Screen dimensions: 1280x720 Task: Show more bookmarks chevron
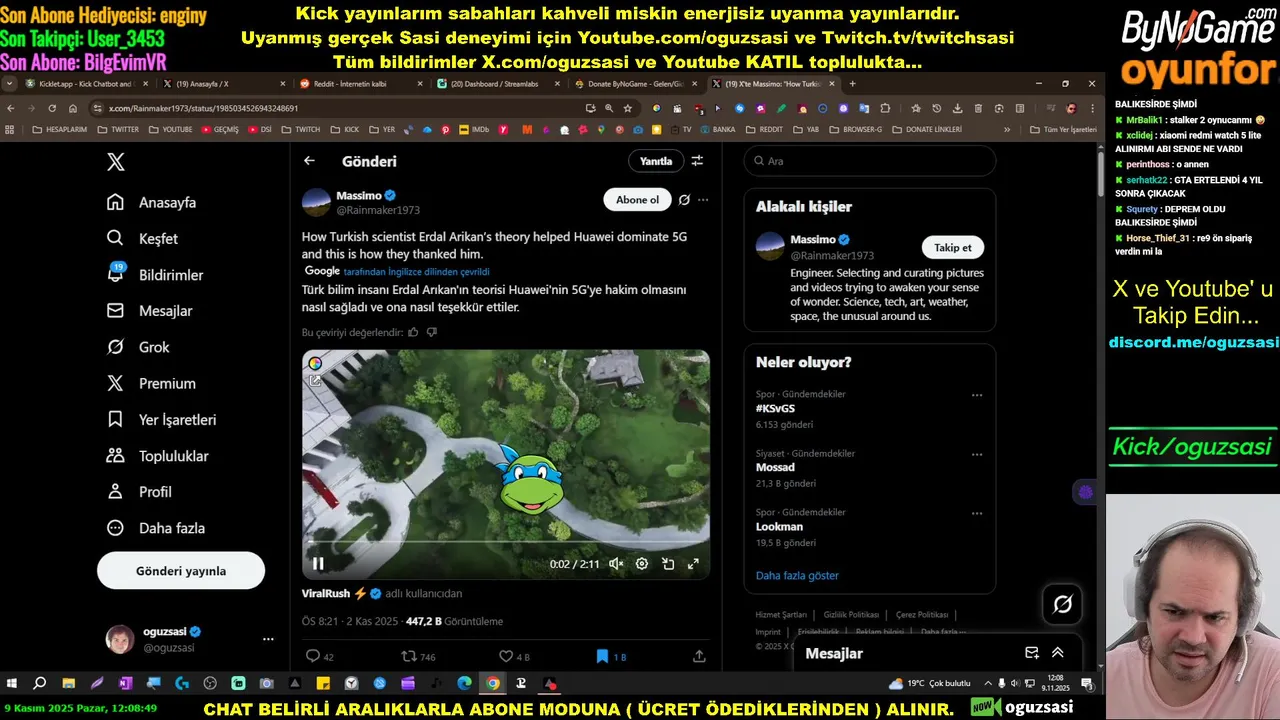pyautogui.click(x=1007, y=129)
